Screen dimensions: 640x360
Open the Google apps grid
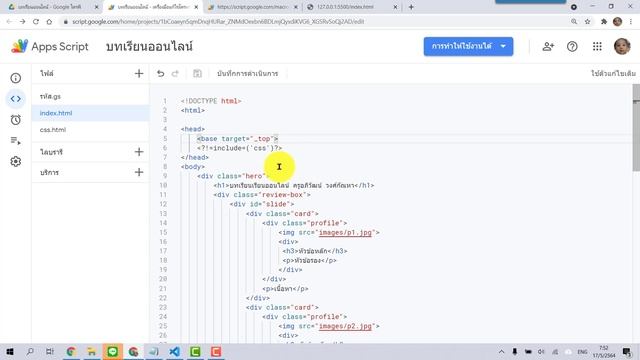[597, 47]
